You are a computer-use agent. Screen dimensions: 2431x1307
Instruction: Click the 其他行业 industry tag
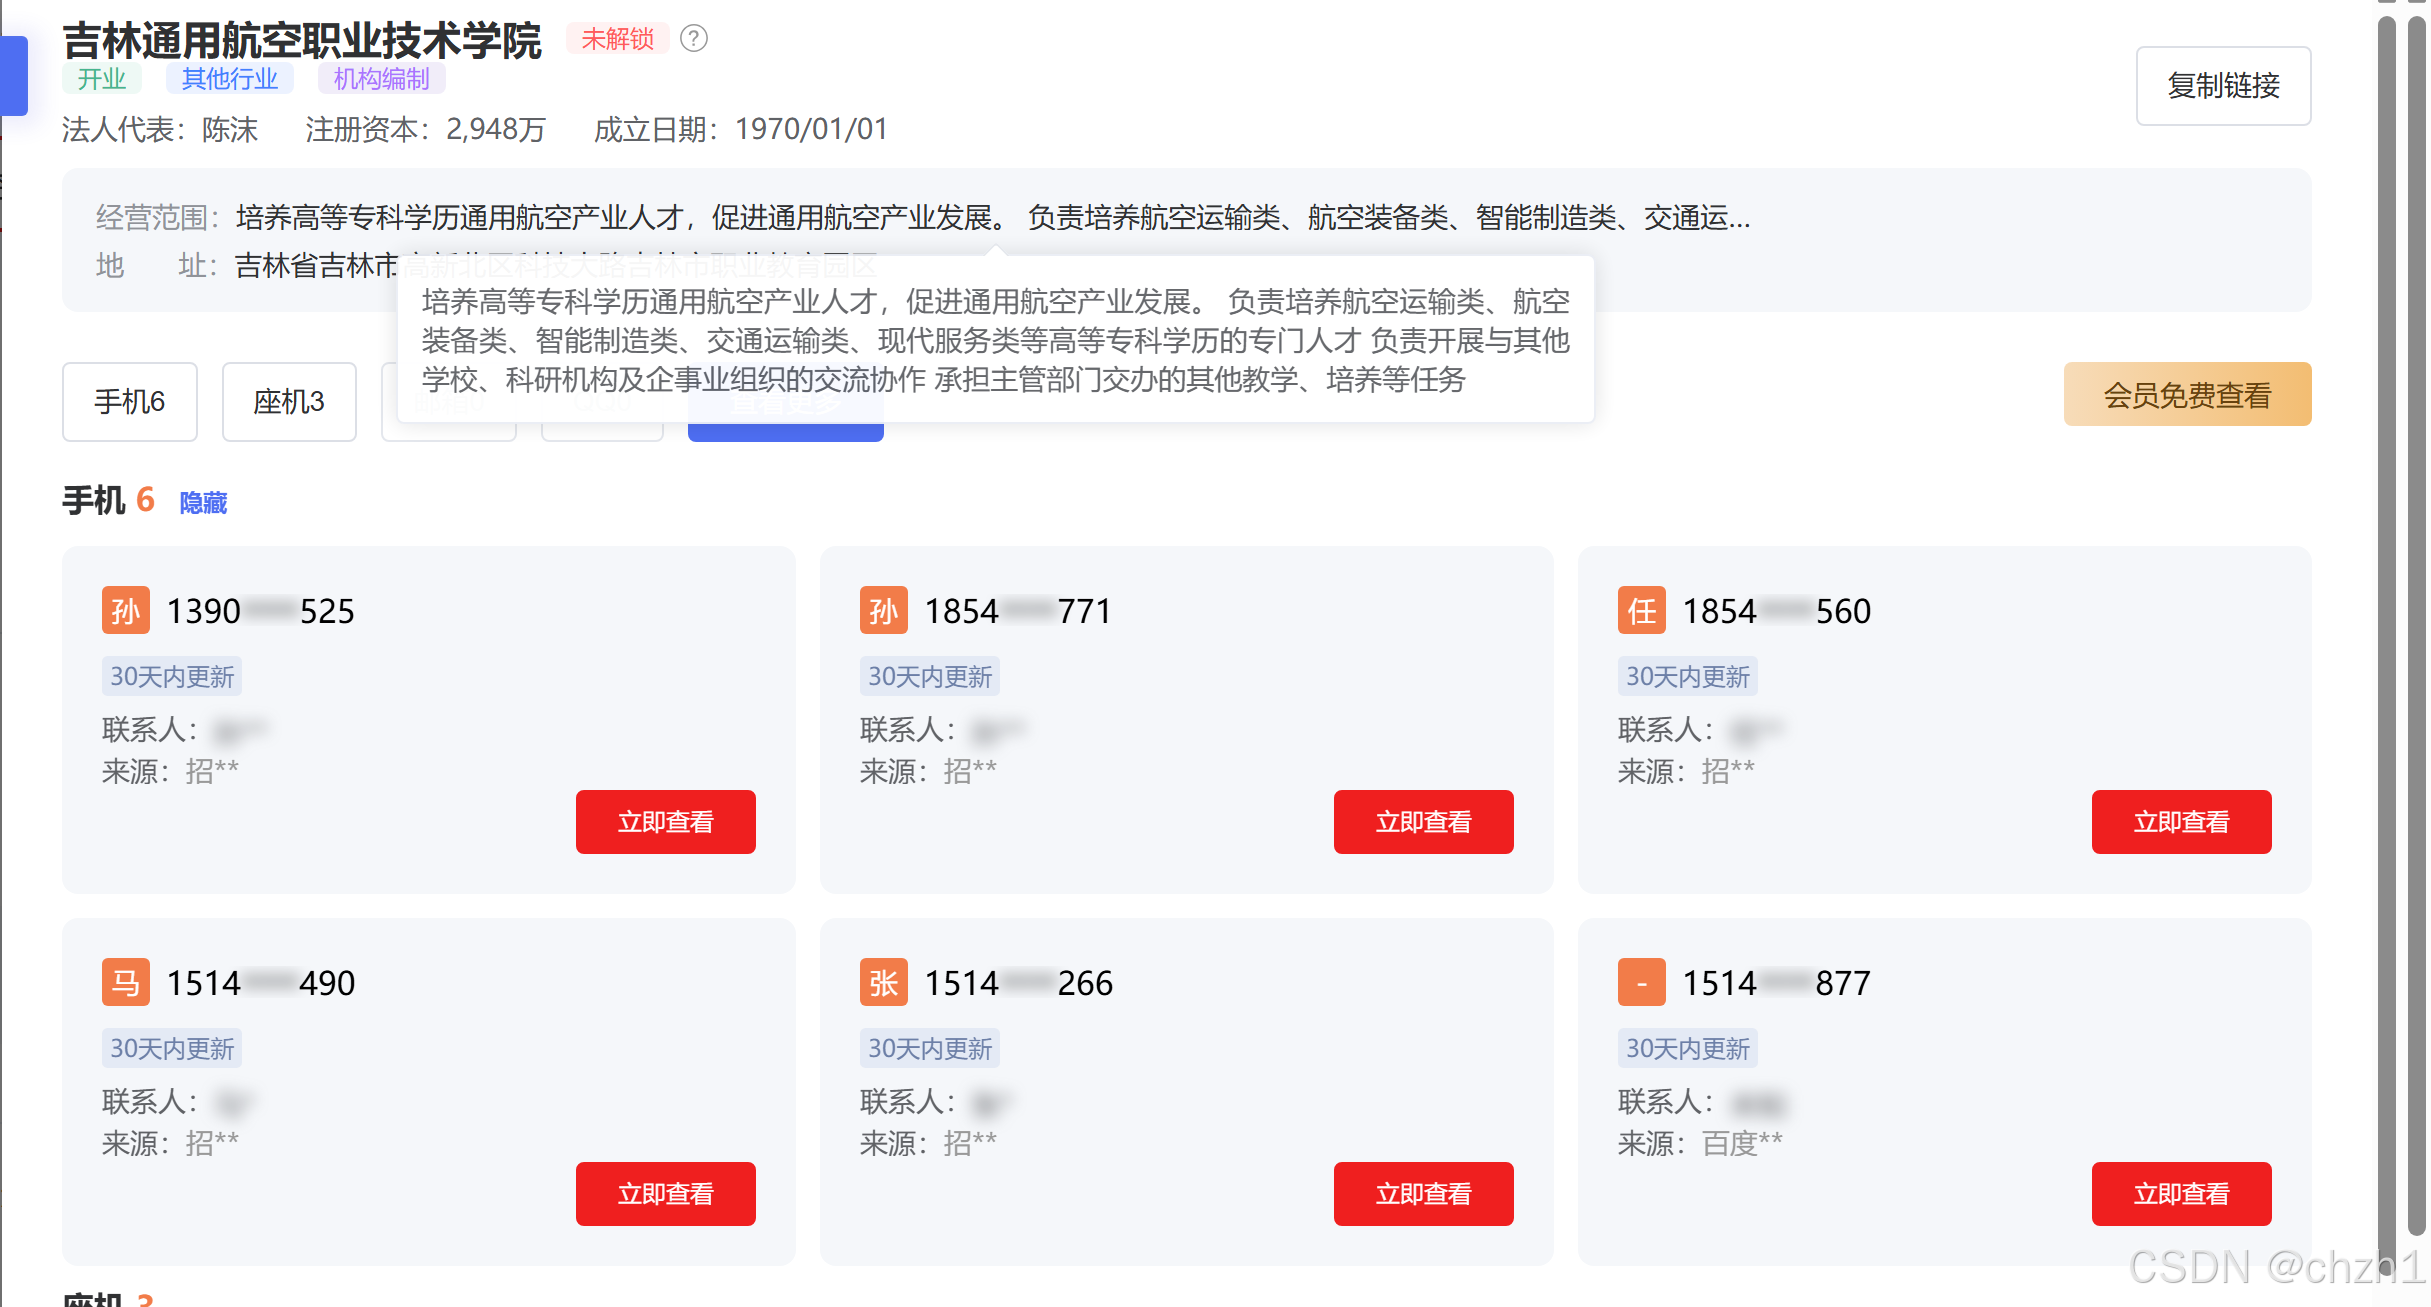click(229, 79)
